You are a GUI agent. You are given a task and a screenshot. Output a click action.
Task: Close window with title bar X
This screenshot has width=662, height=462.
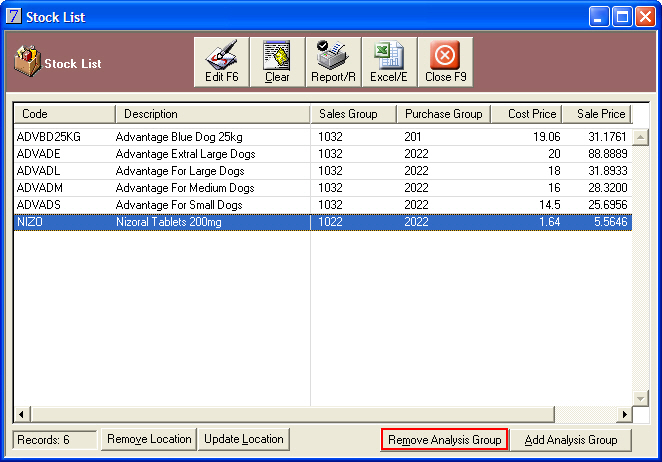coord(646,17)
